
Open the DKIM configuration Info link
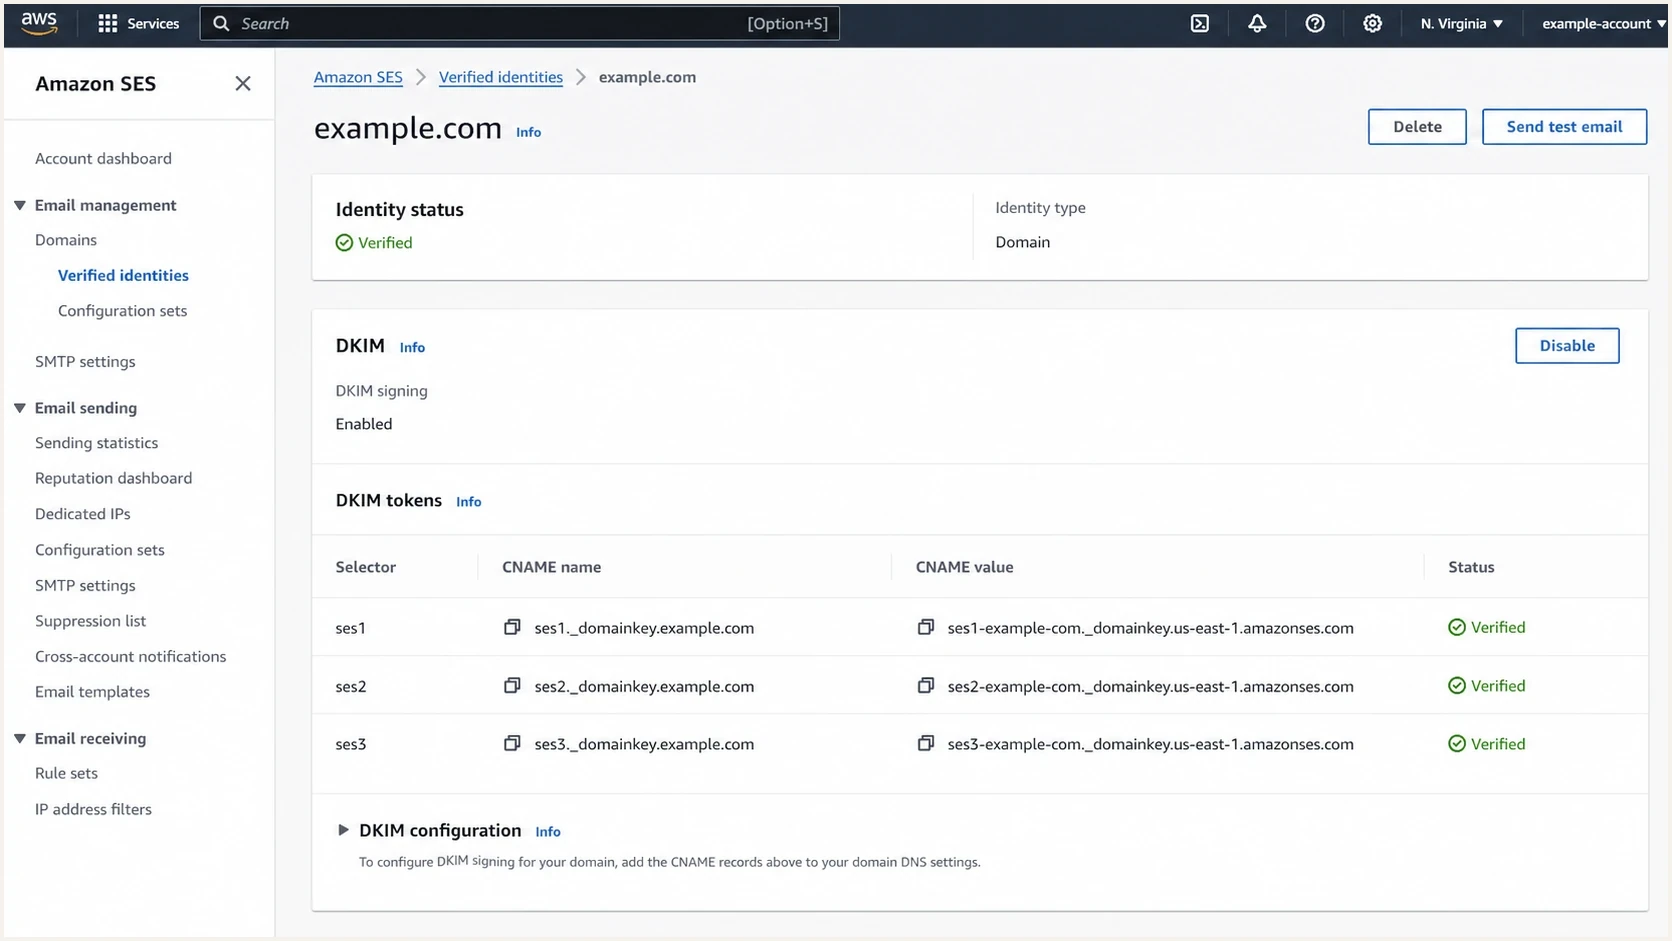(x=547, y=832)
